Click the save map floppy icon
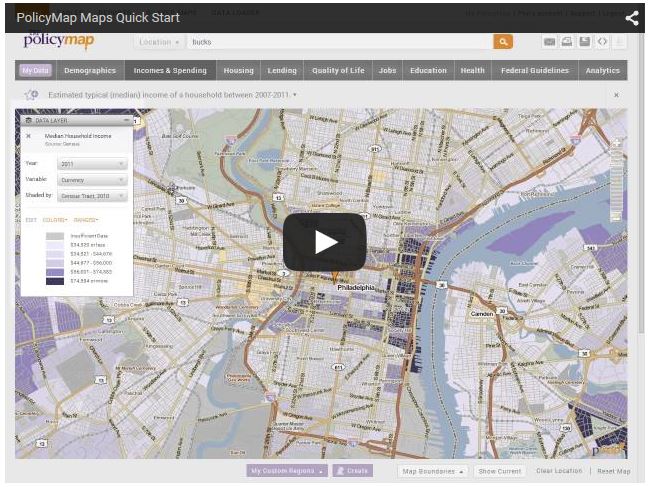The image size is (650, 487). point(585,41)
